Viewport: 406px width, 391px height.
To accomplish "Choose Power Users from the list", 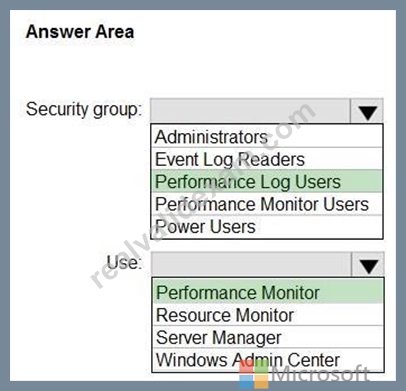I will (267, 227).
